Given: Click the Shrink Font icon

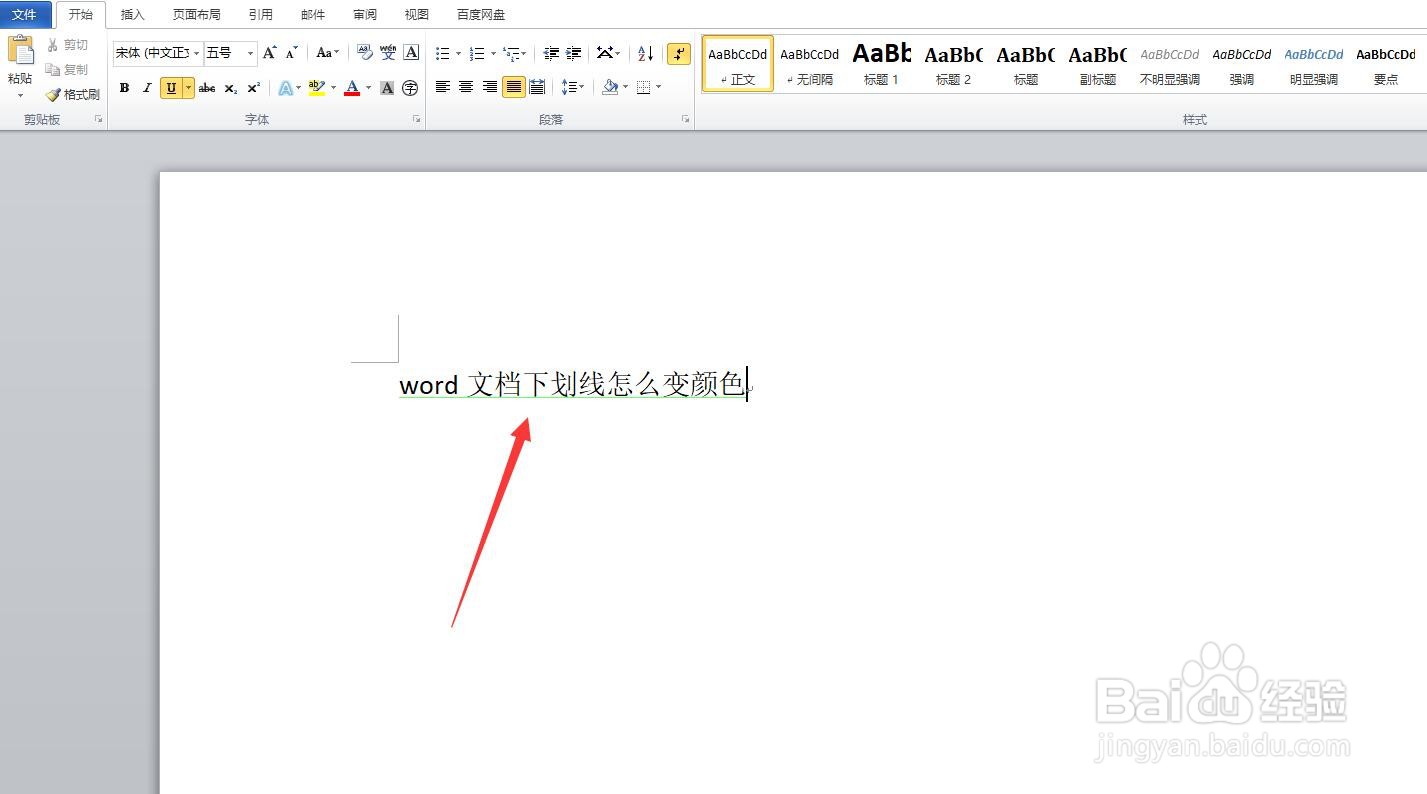Looking at the screenshot, I should click(x=292, y=53).
